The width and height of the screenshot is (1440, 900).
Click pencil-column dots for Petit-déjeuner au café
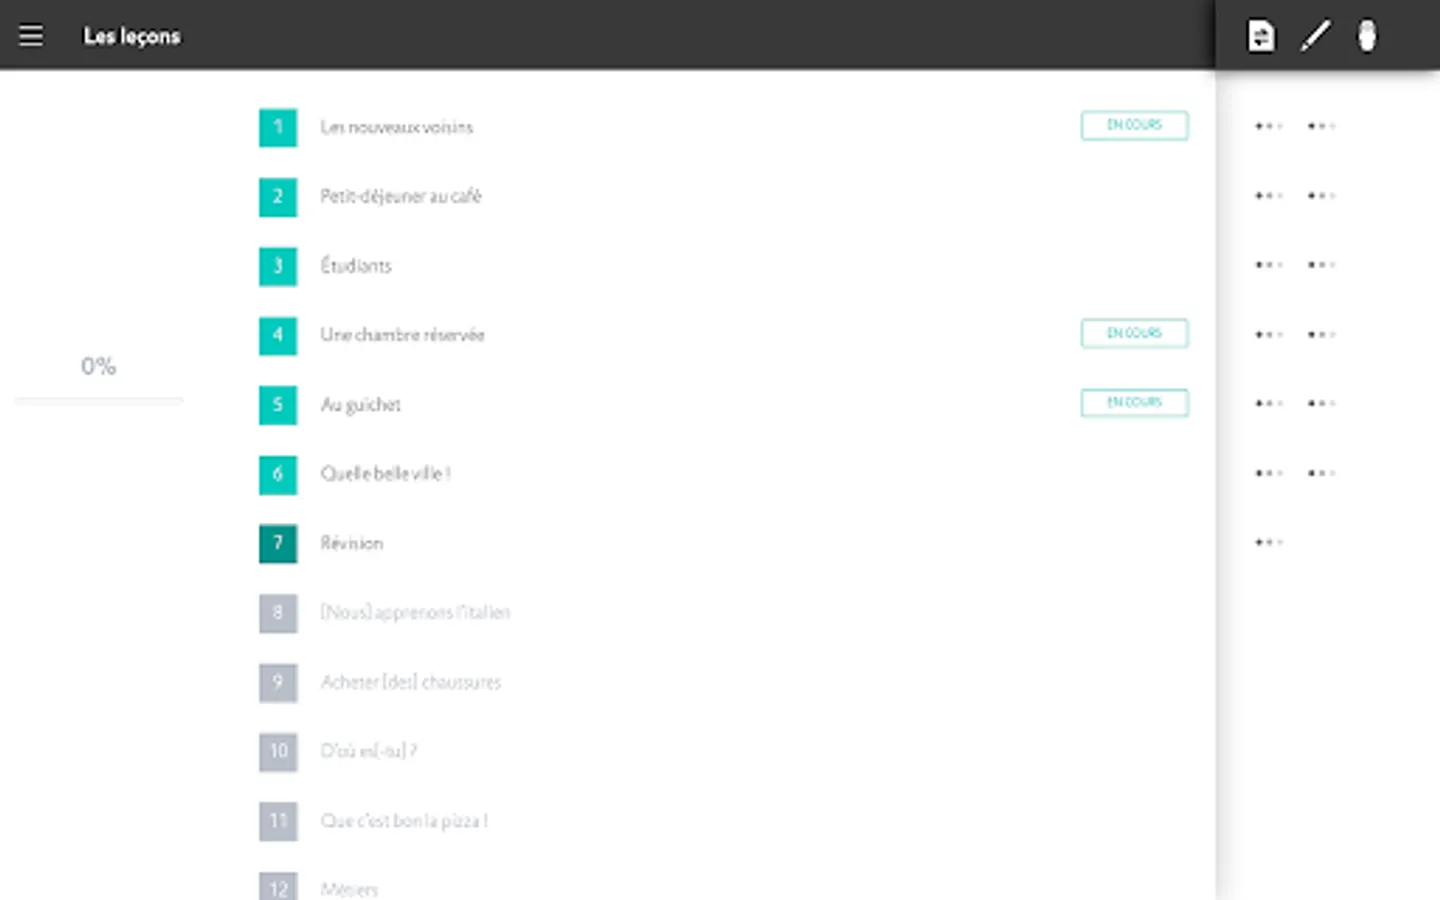[1321, 196]
